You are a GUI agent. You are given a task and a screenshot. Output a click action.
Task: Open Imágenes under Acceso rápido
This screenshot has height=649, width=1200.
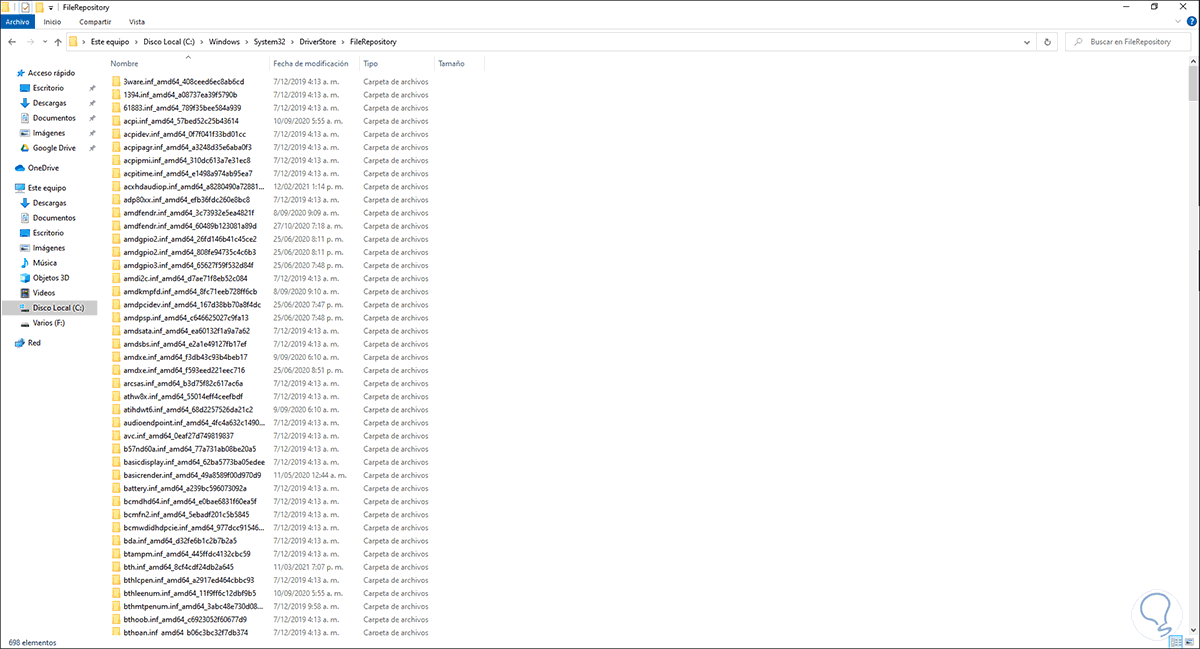coord(49,133)
